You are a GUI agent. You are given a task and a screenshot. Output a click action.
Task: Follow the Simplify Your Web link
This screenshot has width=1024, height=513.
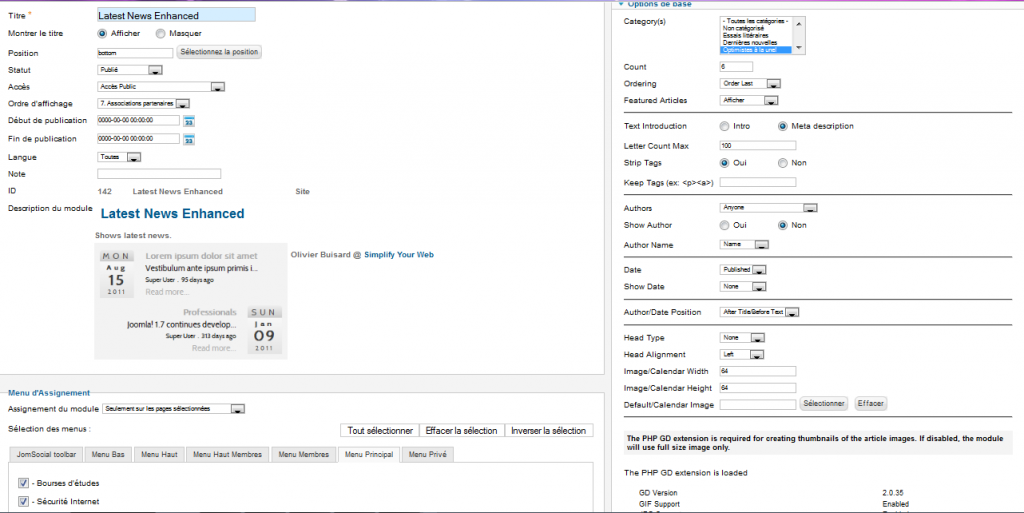click(398, 255)
